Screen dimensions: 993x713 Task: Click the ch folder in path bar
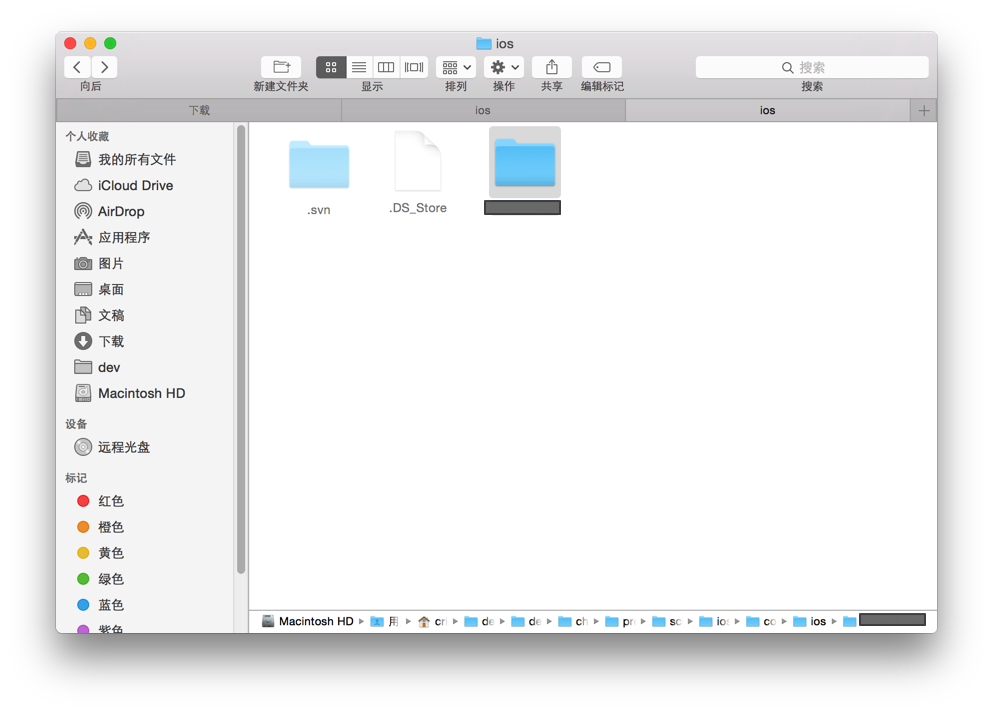pos(574,621)
